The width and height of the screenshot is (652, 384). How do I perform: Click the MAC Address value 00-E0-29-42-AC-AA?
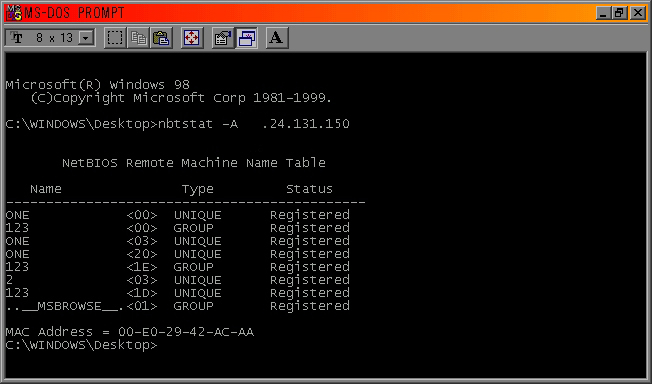(186, 332)
